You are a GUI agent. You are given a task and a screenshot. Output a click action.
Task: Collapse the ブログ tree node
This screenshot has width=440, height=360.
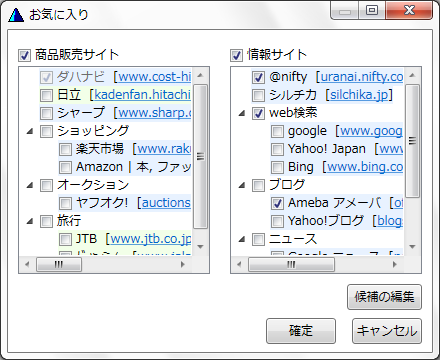pyautogui.click(x=242, y=185)
